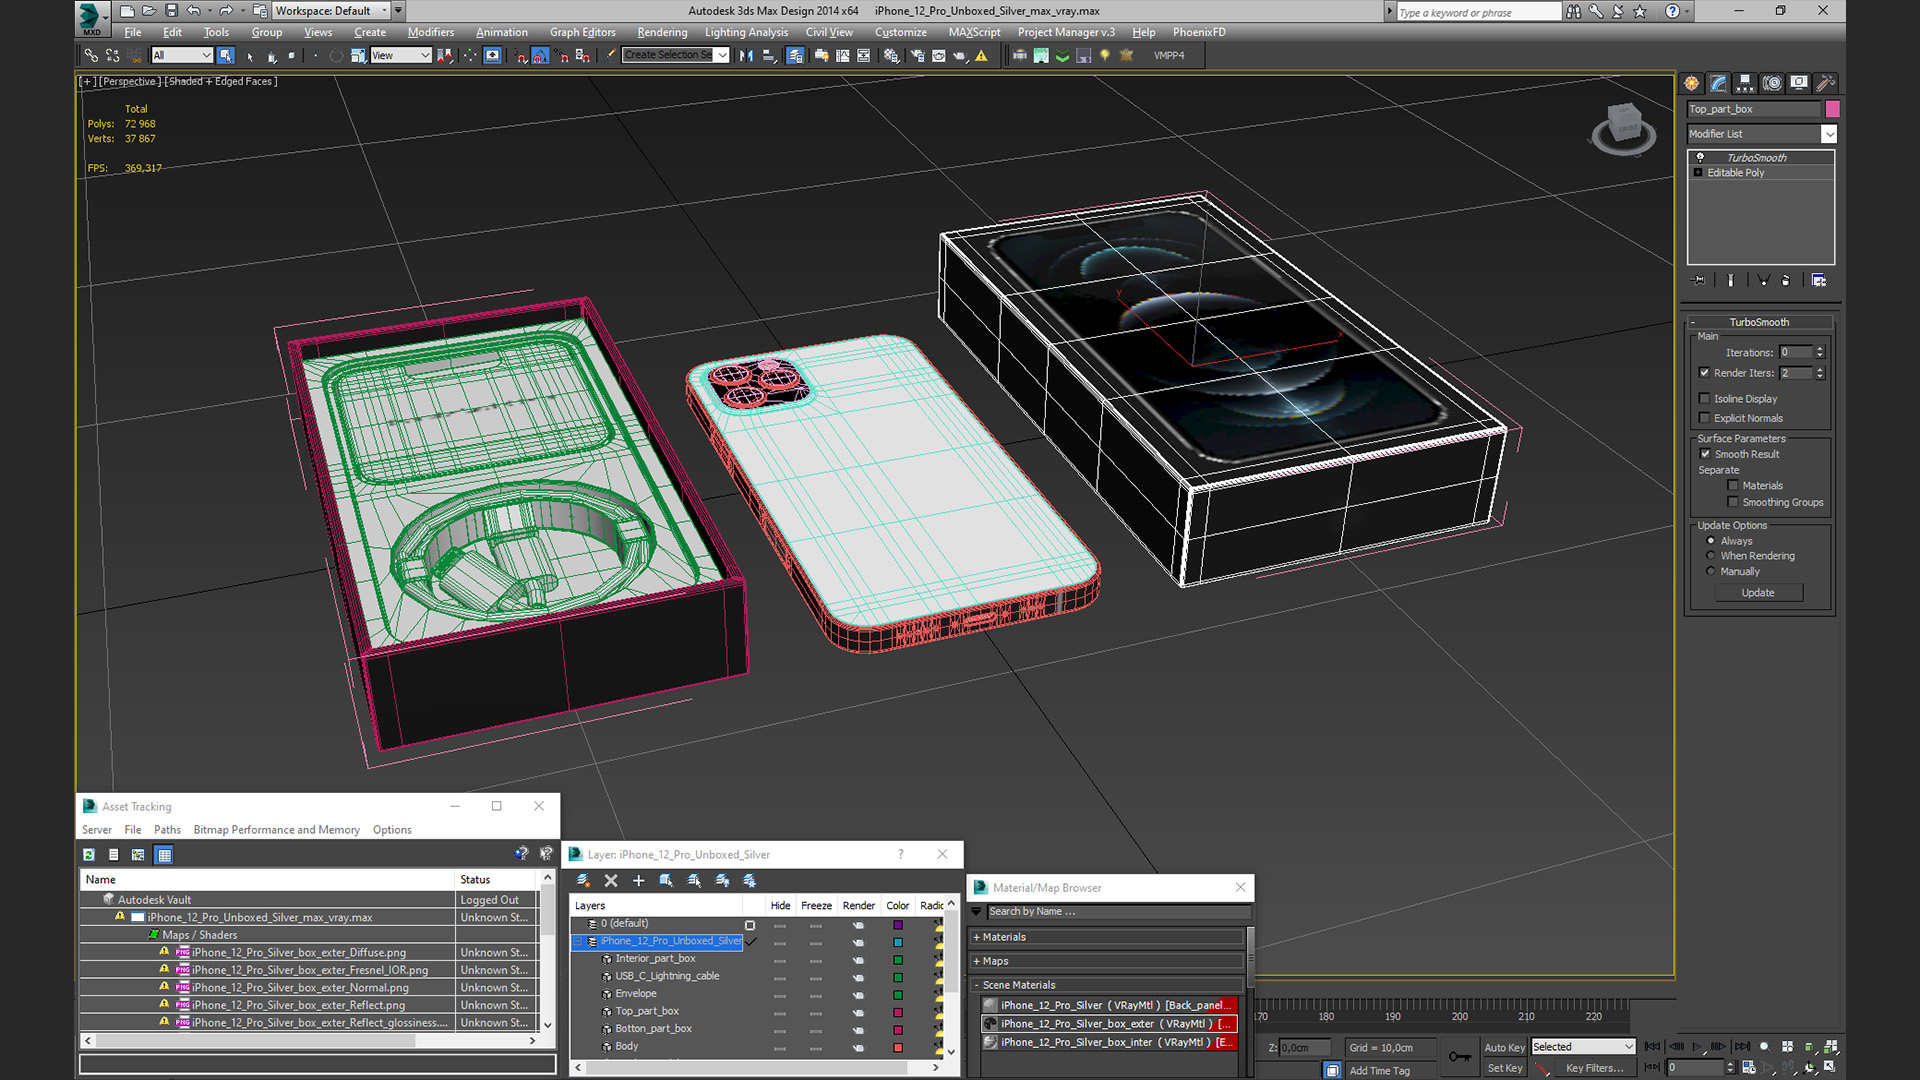
Task: Click the Mirror tool in main toolbar
Action: (x=746, y=55)
